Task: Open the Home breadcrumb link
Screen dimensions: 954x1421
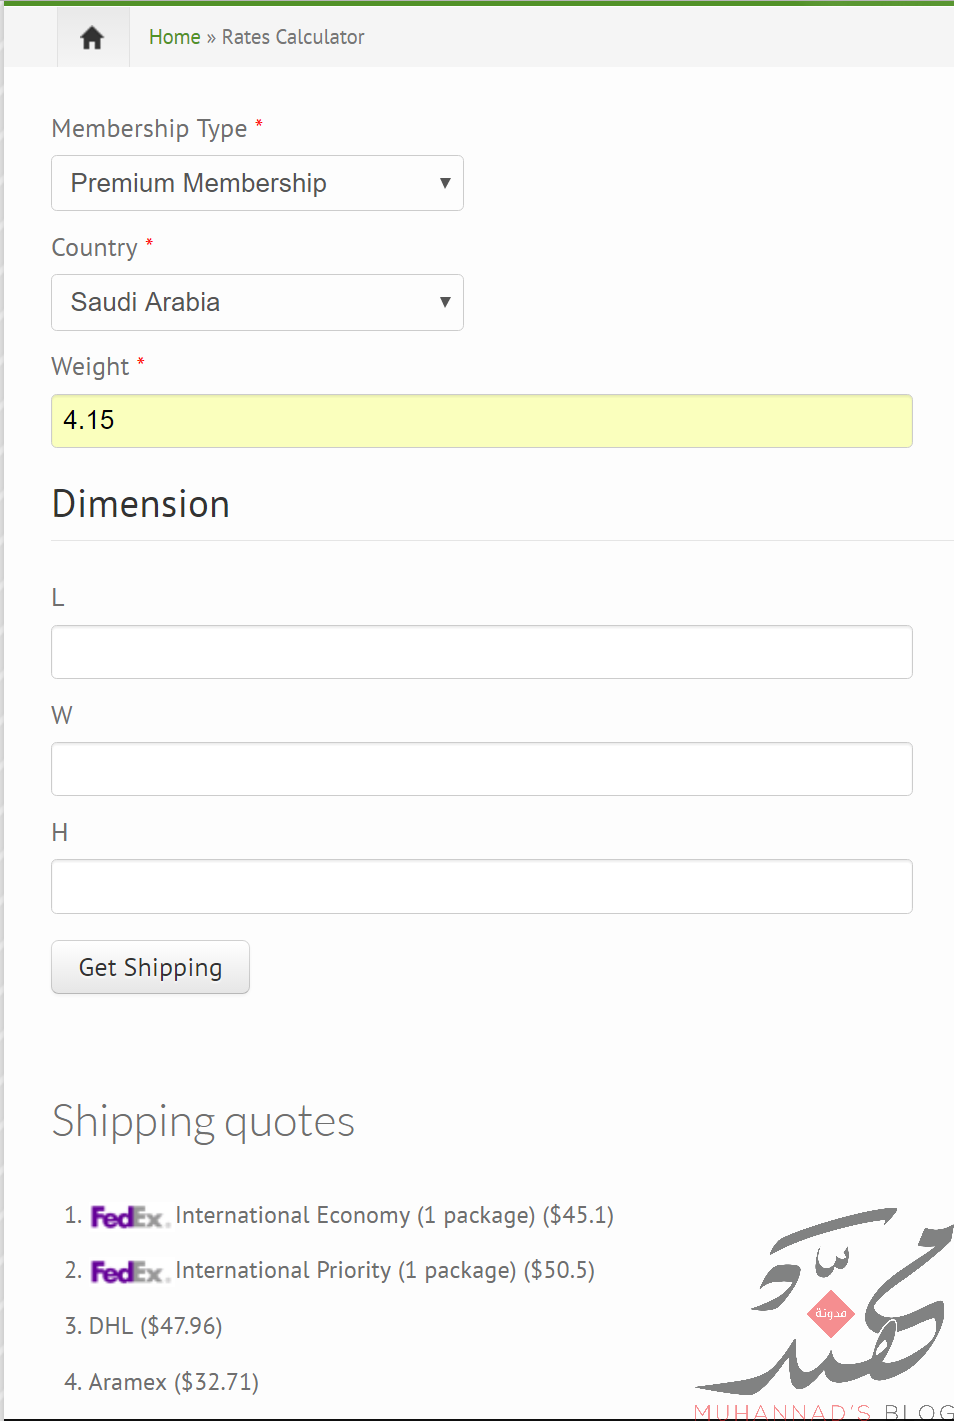Action: click(175, 37)
